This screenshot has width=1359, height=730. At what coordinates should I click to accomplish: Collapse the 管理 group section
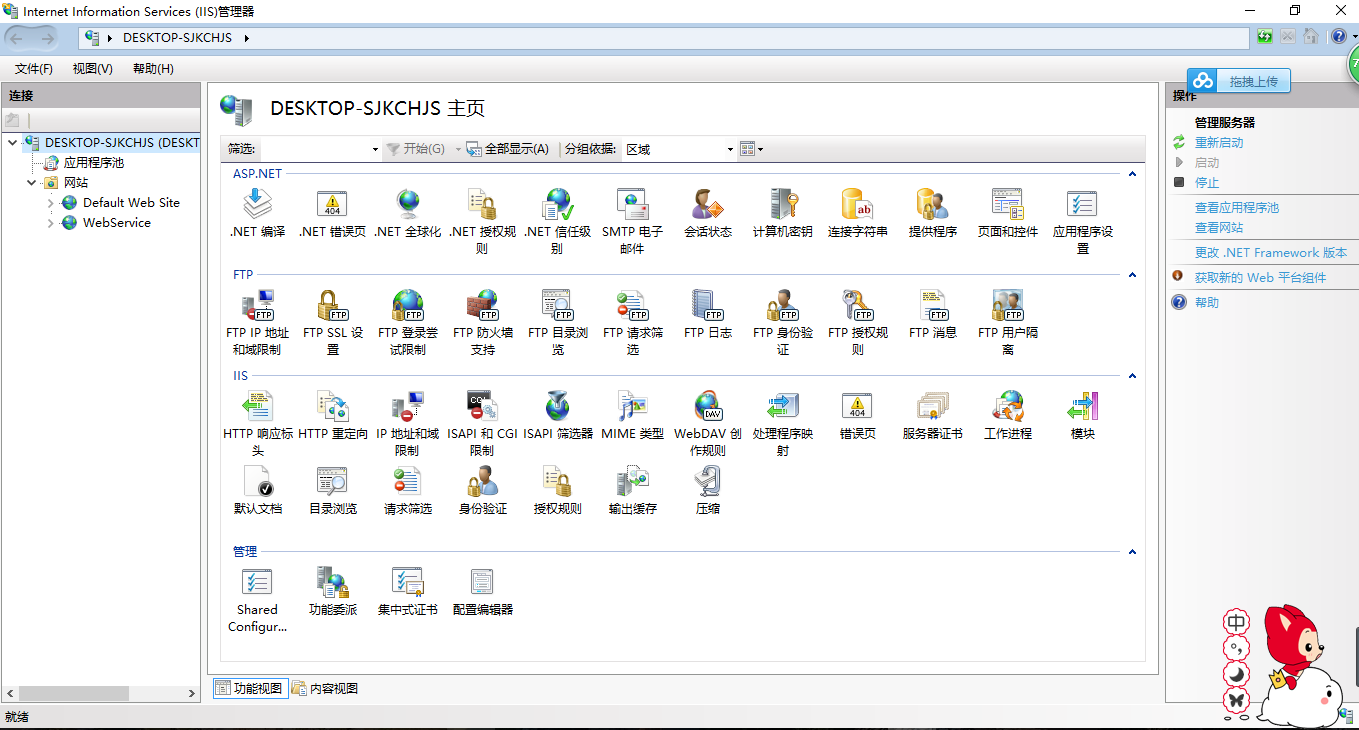1132,552
